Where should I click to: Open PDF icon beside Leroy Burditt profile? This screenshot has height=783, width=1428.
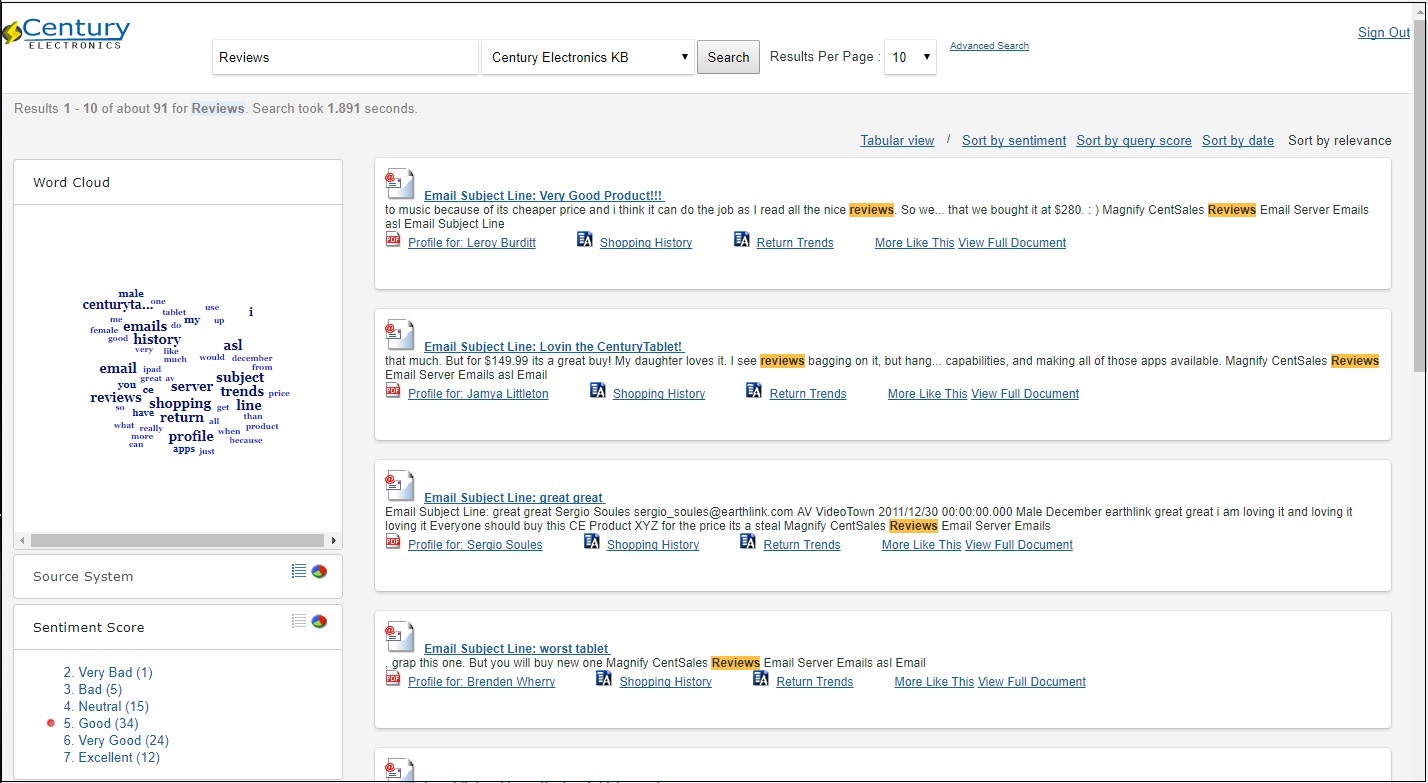[393, 240]
